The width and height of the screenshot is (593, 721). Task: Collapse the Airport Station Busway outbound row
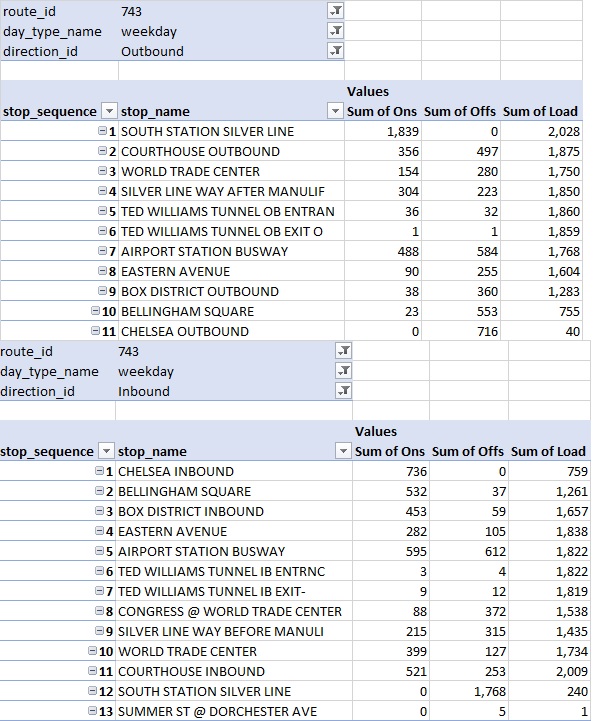coord(103,251)
